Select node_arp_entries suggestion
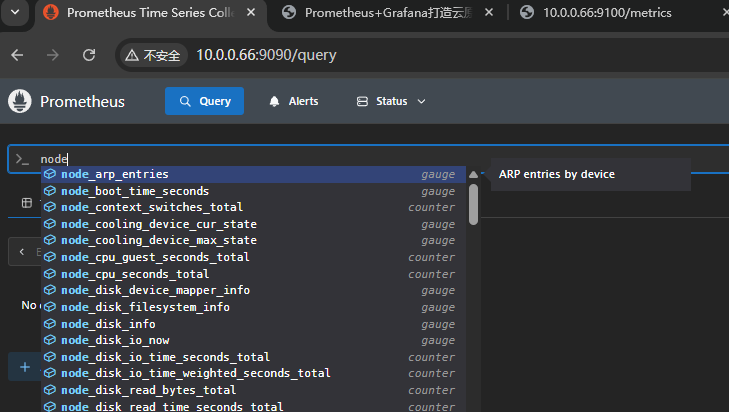Viewport: 729px width, 412px height. pyautogui.click(x=253, y=174)
